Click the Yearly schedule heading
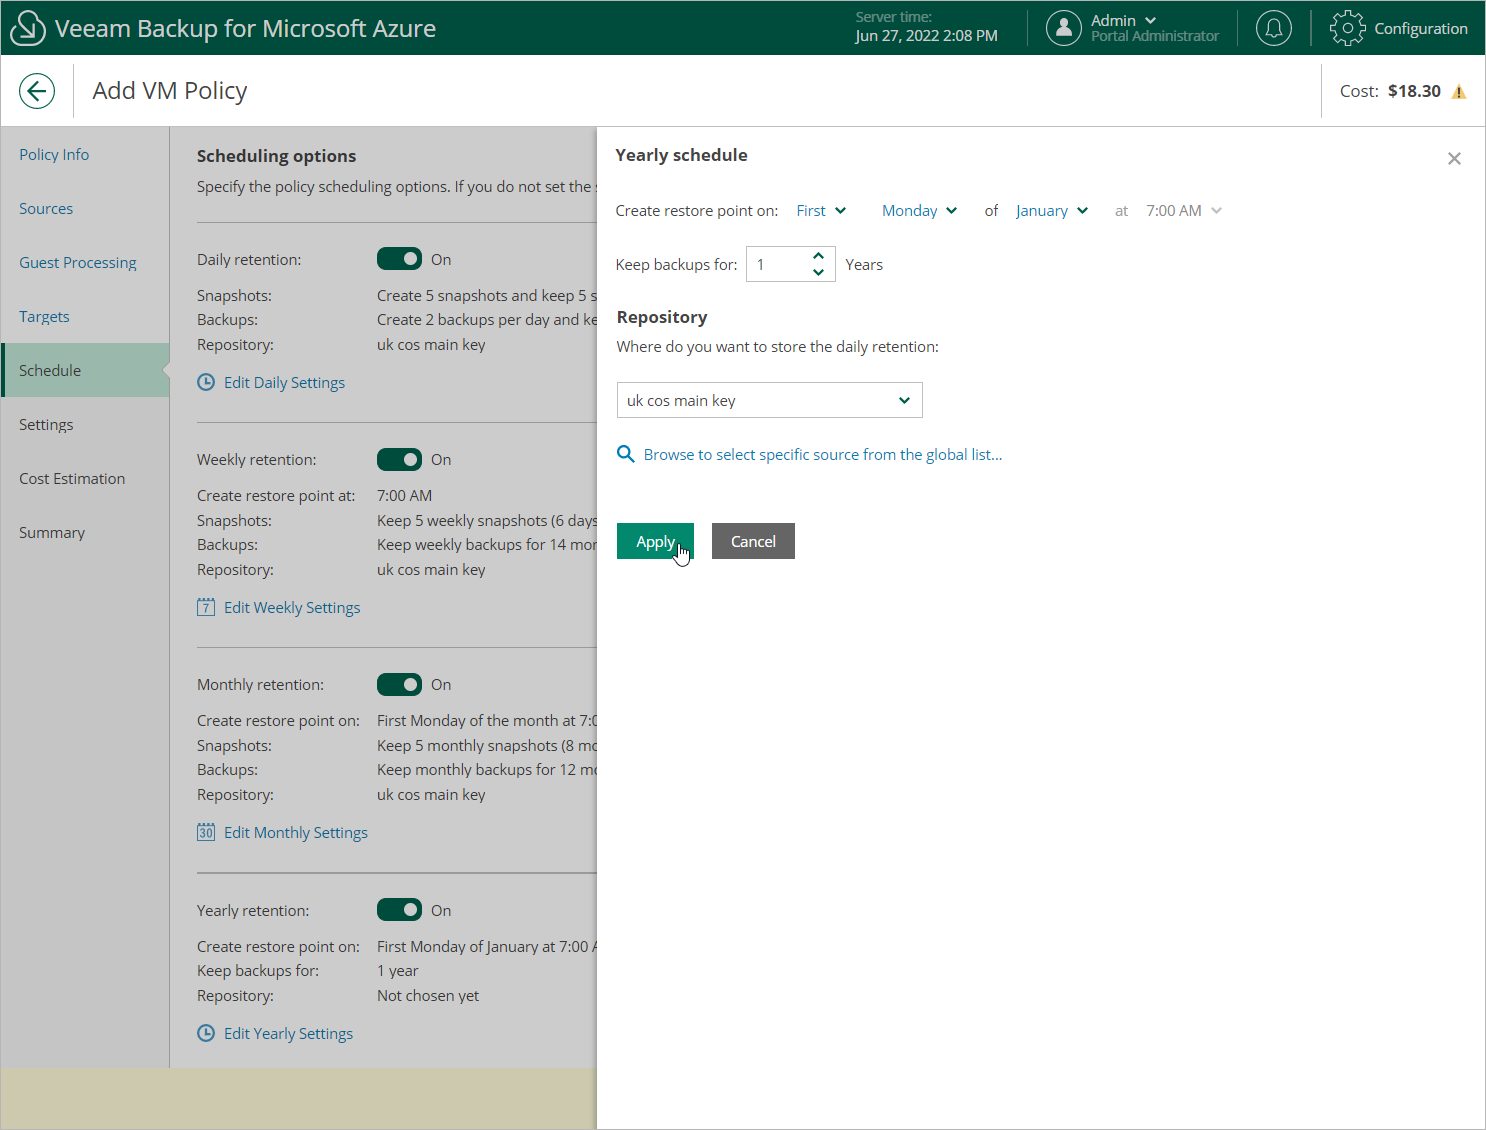Image resolution: width=1486 pixels, height=1130 pixels. pyautogui.click(x=681, y=155)
